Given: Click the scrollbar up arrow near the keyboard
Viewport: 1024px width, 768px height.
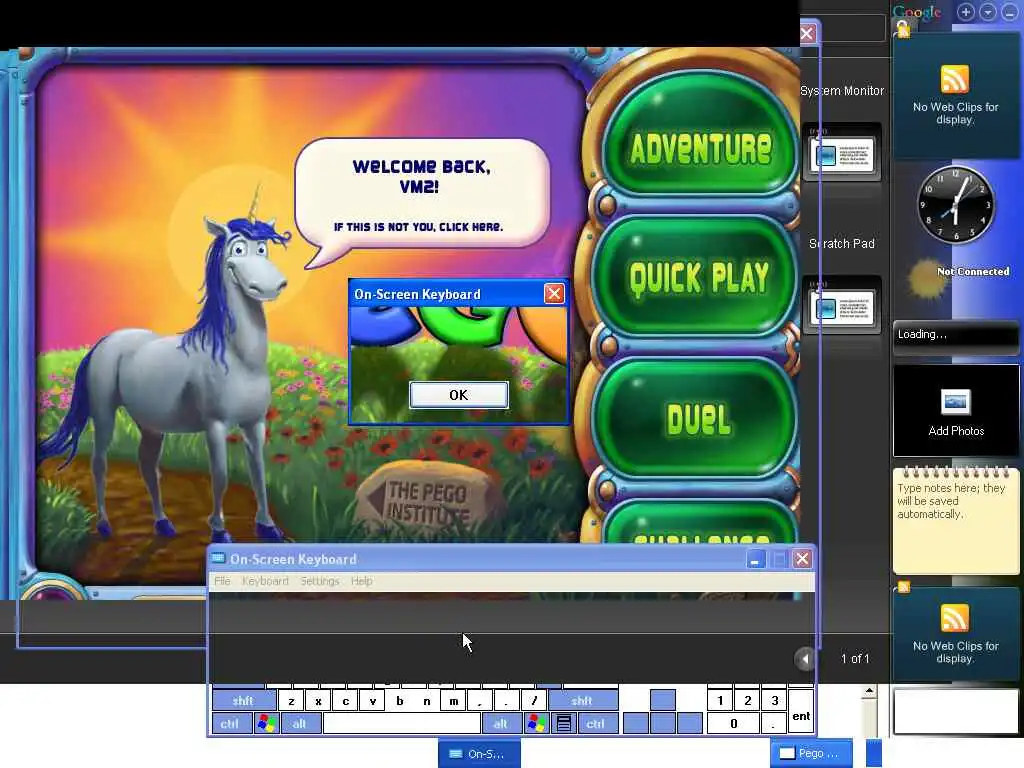Looking at the screenshot, I should pyautogui.click(x=869, y=691).
